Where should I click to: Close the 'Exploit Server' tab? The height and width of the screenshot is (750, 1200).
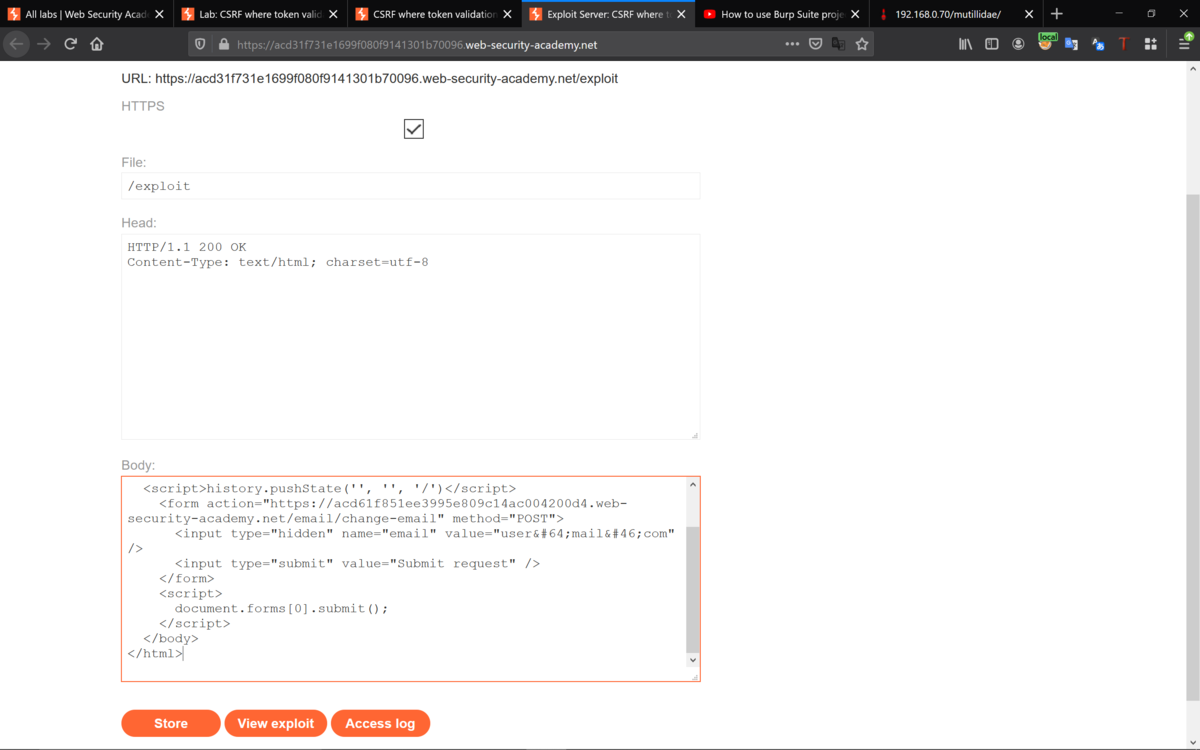tap(681, 15)
